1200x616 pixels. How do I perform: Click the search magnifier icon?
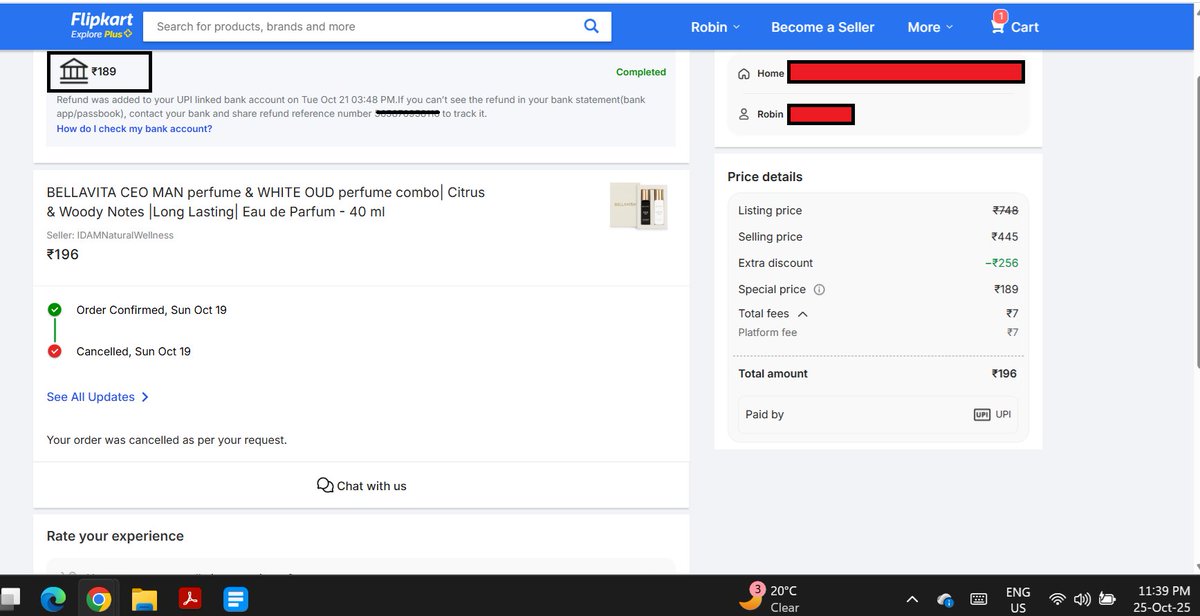coord(591,26)
